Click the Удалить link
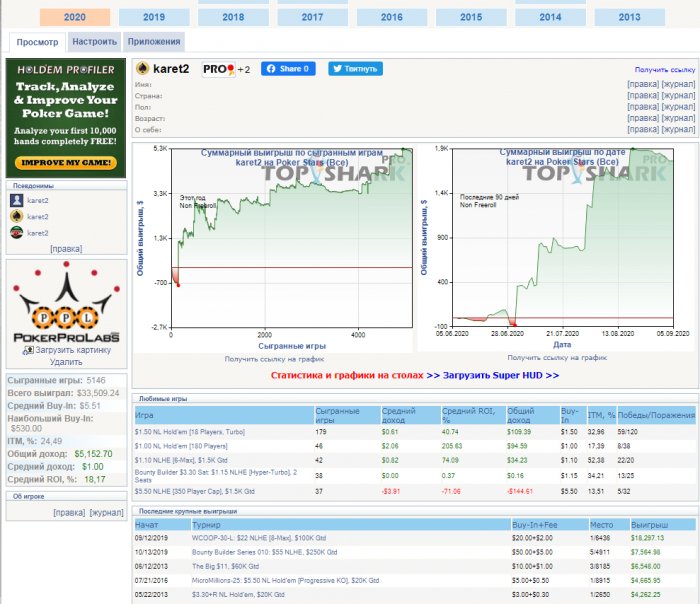Screen dimensions: 700x604 click(66, 362)
